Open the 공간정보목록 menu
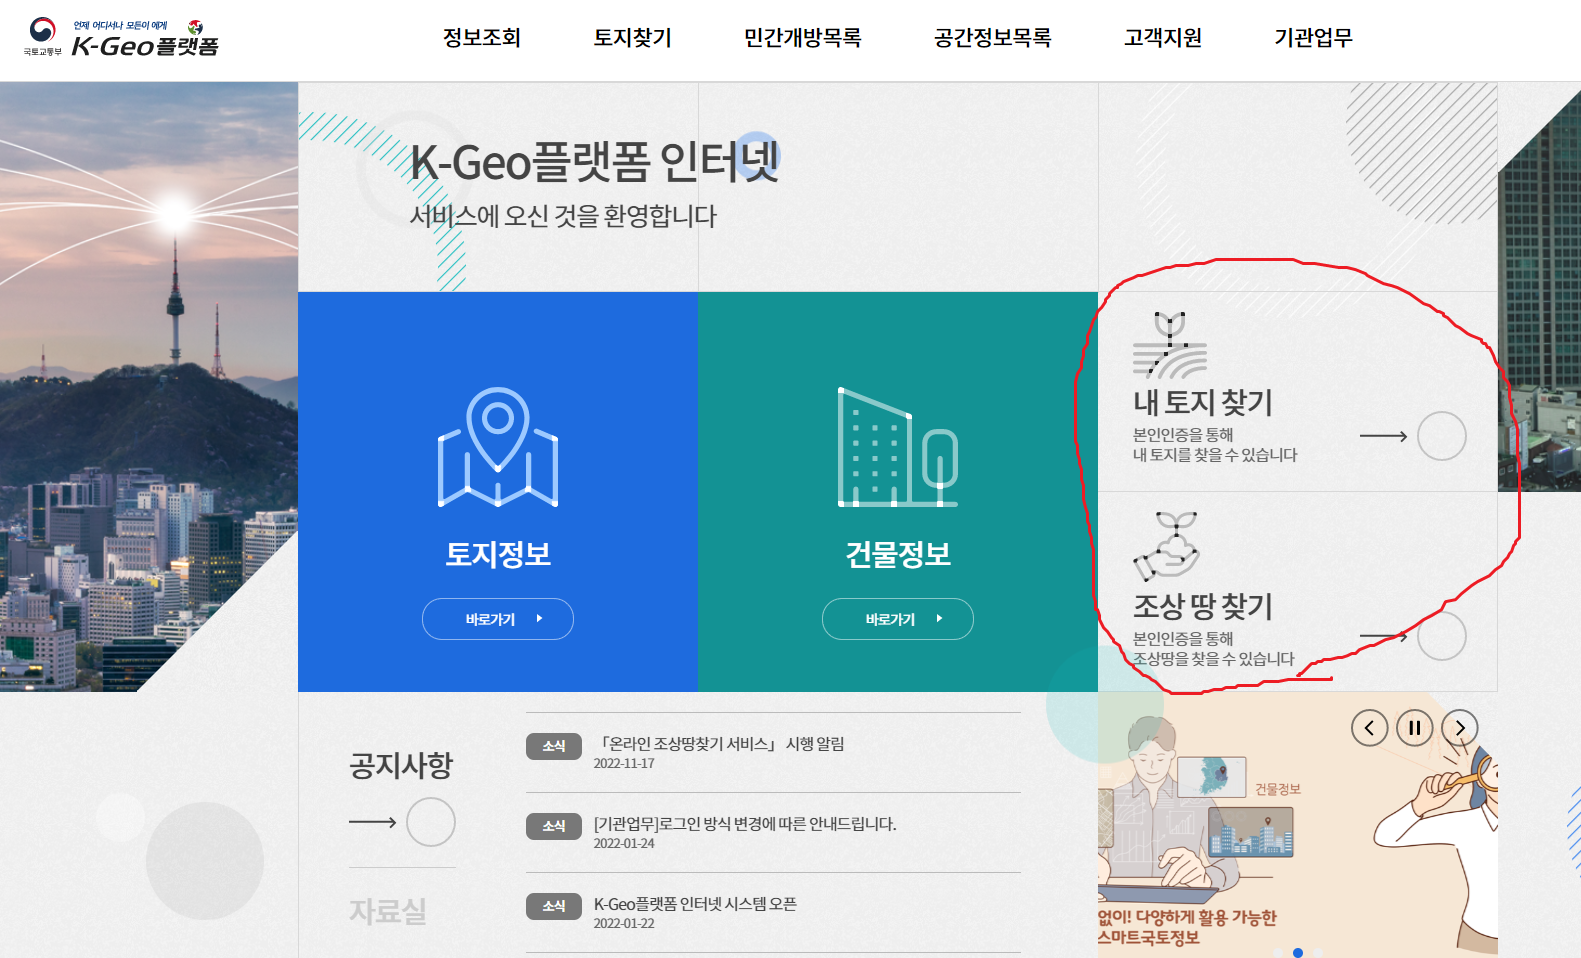The height and width of the screenshot is (958, 1581). point(993,38)
